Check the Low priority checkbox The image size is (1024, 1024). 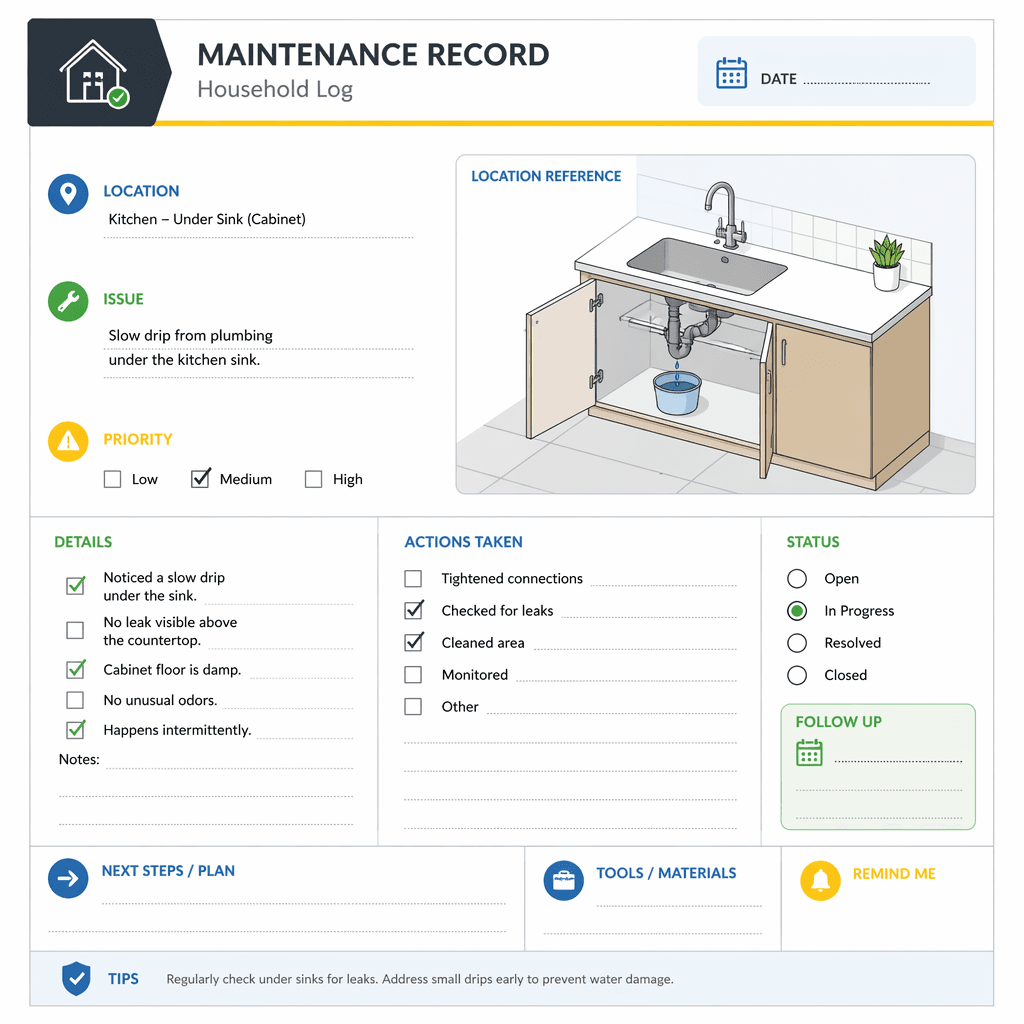pos(112,479)
